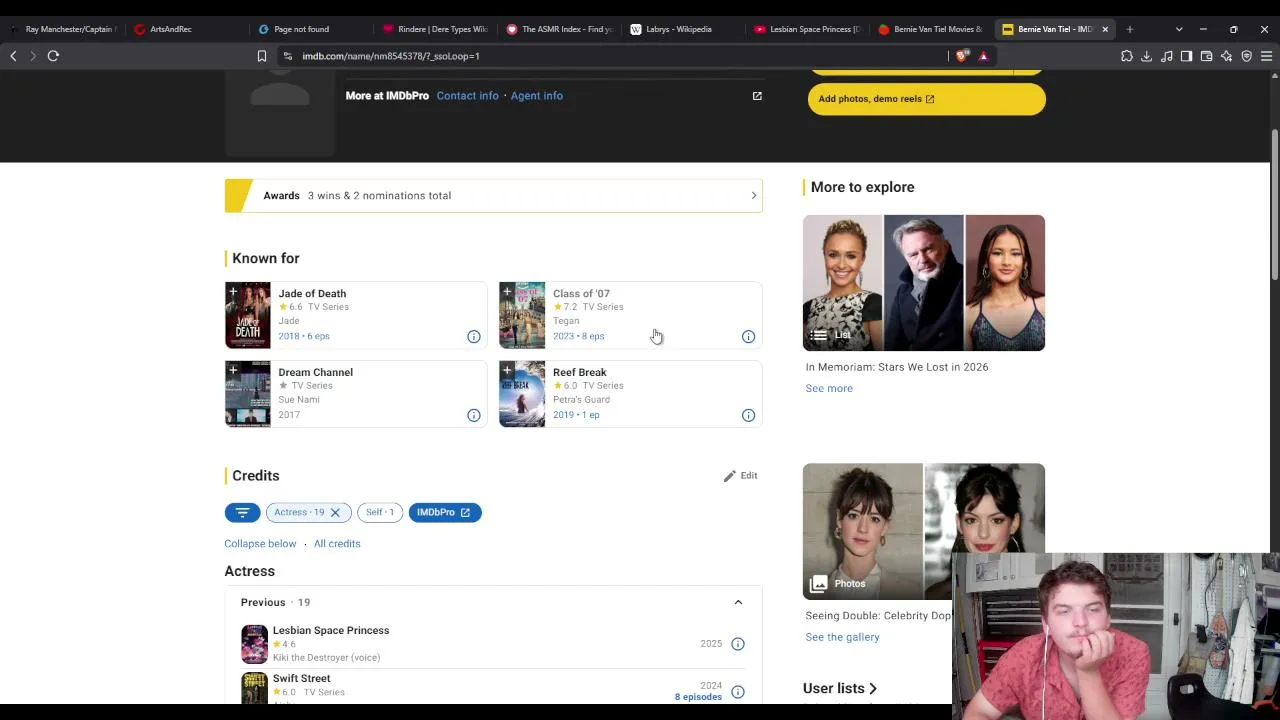Open the credits filter options button
This screenshot has height=720, width=1280.
(x=242, y=512)
